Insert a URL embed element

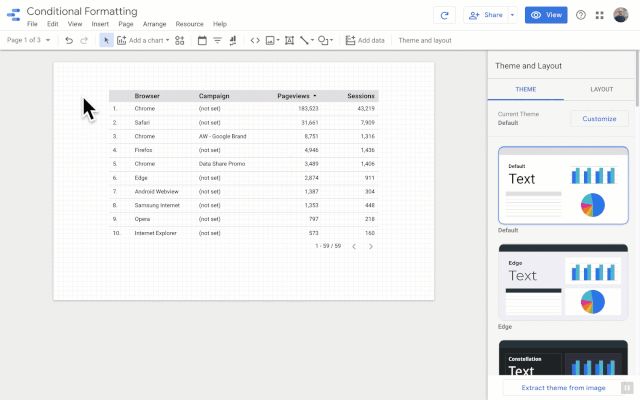click(255, 40)
